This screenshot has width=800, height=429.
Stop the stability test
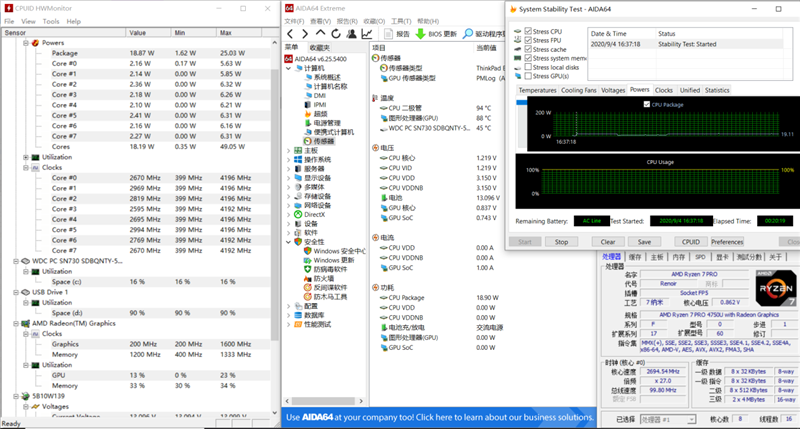pos(561,242)
